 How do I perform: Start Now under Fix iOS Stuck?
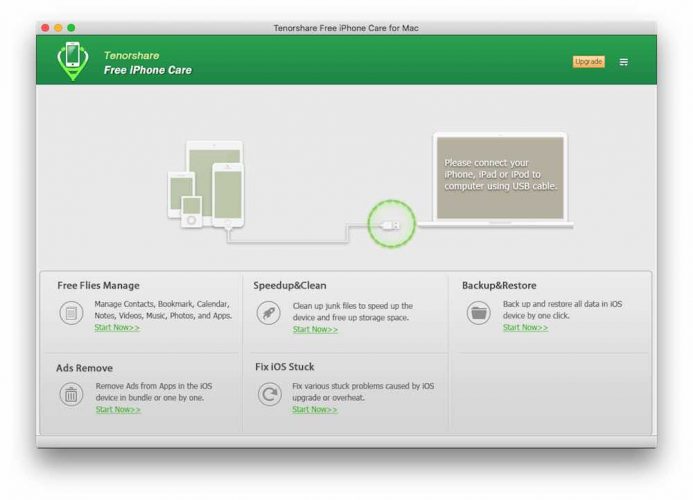(315, 409)
